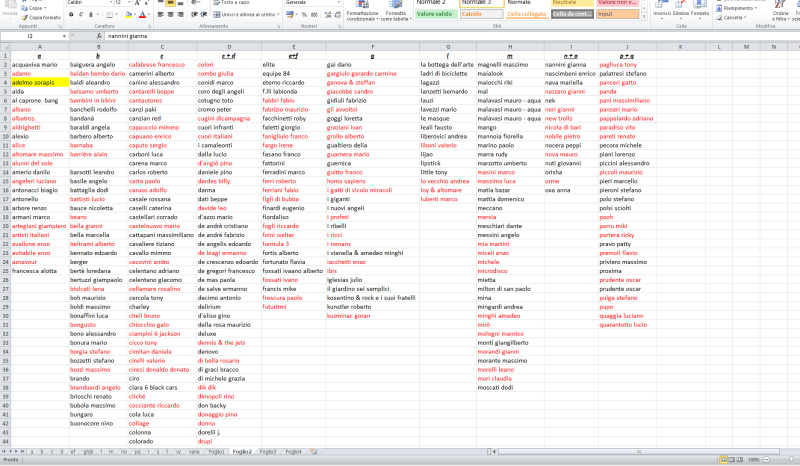The height and width of the screenshot is (466, 800).
Task: Switch to sheet tab Foglio4
Action: click(x=293, y=452)
